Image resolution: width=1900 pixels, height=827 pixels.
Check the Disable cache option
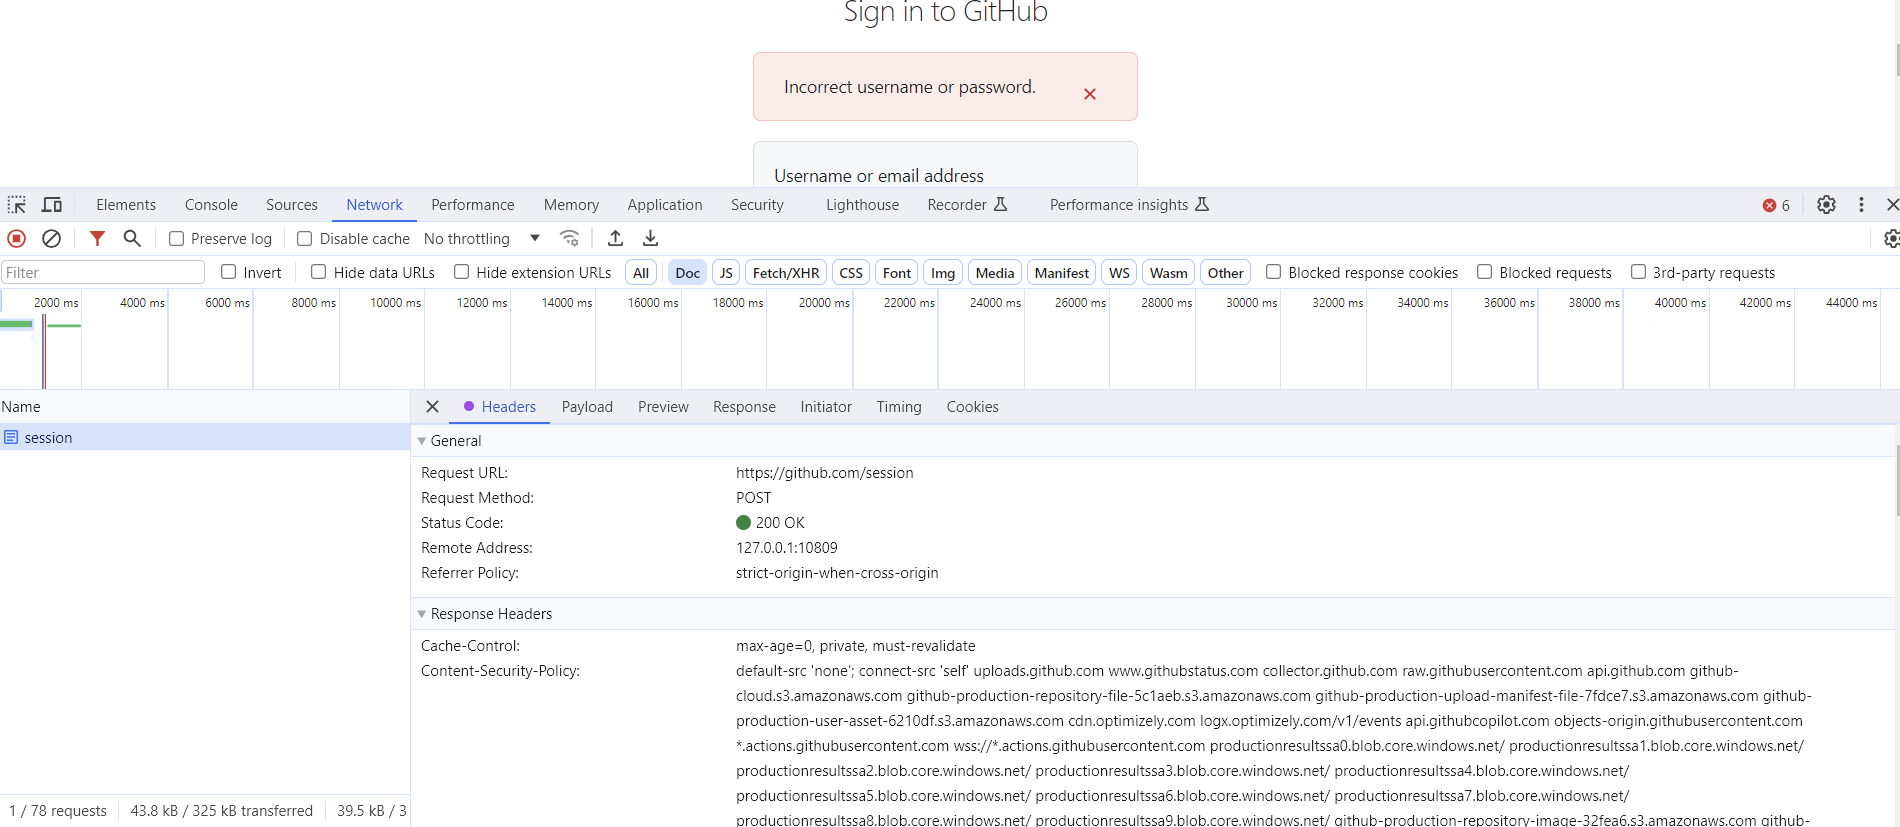[x=305, y=239]
